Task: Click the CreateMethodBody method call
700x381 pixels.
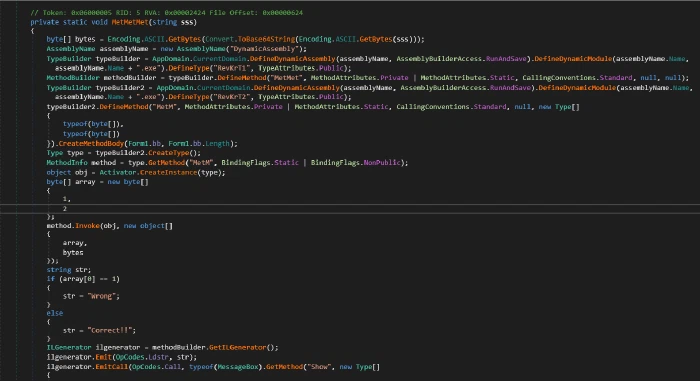Action: coord(91,143)
